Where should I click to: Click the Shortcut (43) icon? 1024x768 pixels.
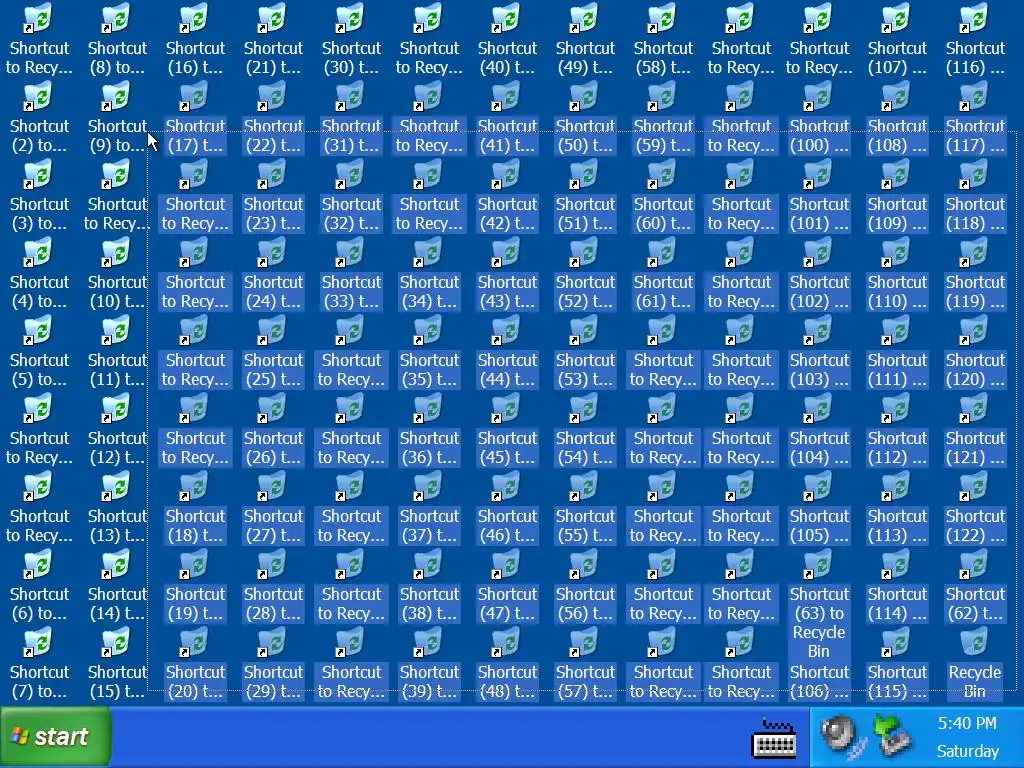pyautogui.click(x=507, y=252)
